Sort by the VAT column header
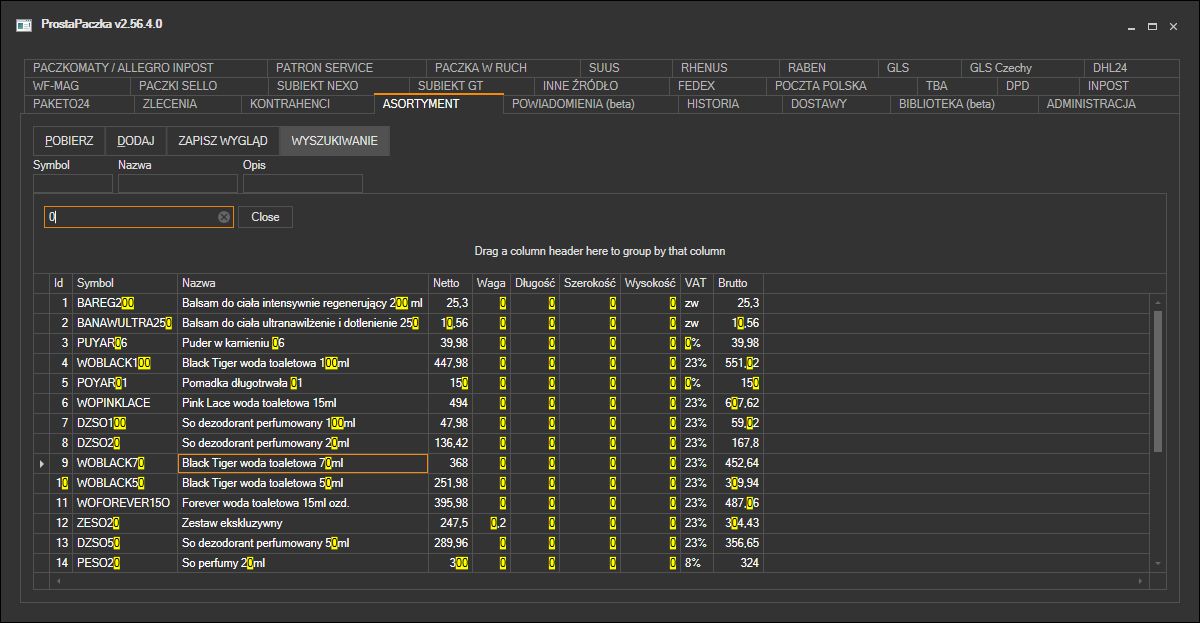Screen dimensions: 1200x623 click(x=697, y=283)
